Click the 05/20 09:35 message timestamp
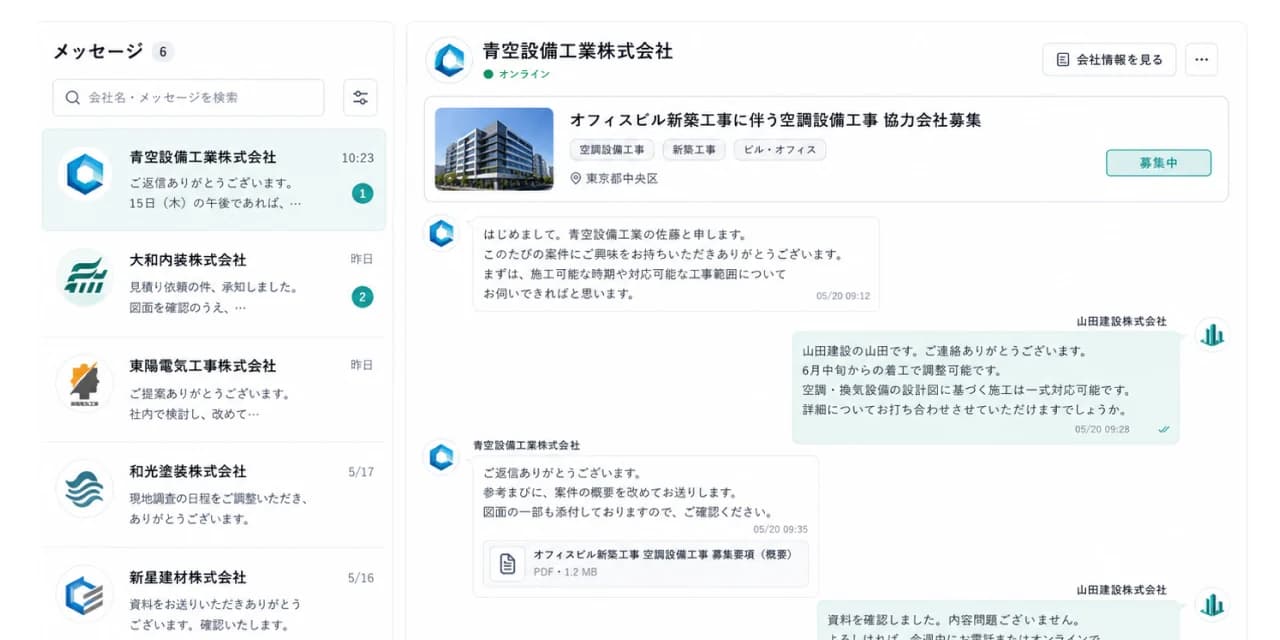 pos(781,529)
